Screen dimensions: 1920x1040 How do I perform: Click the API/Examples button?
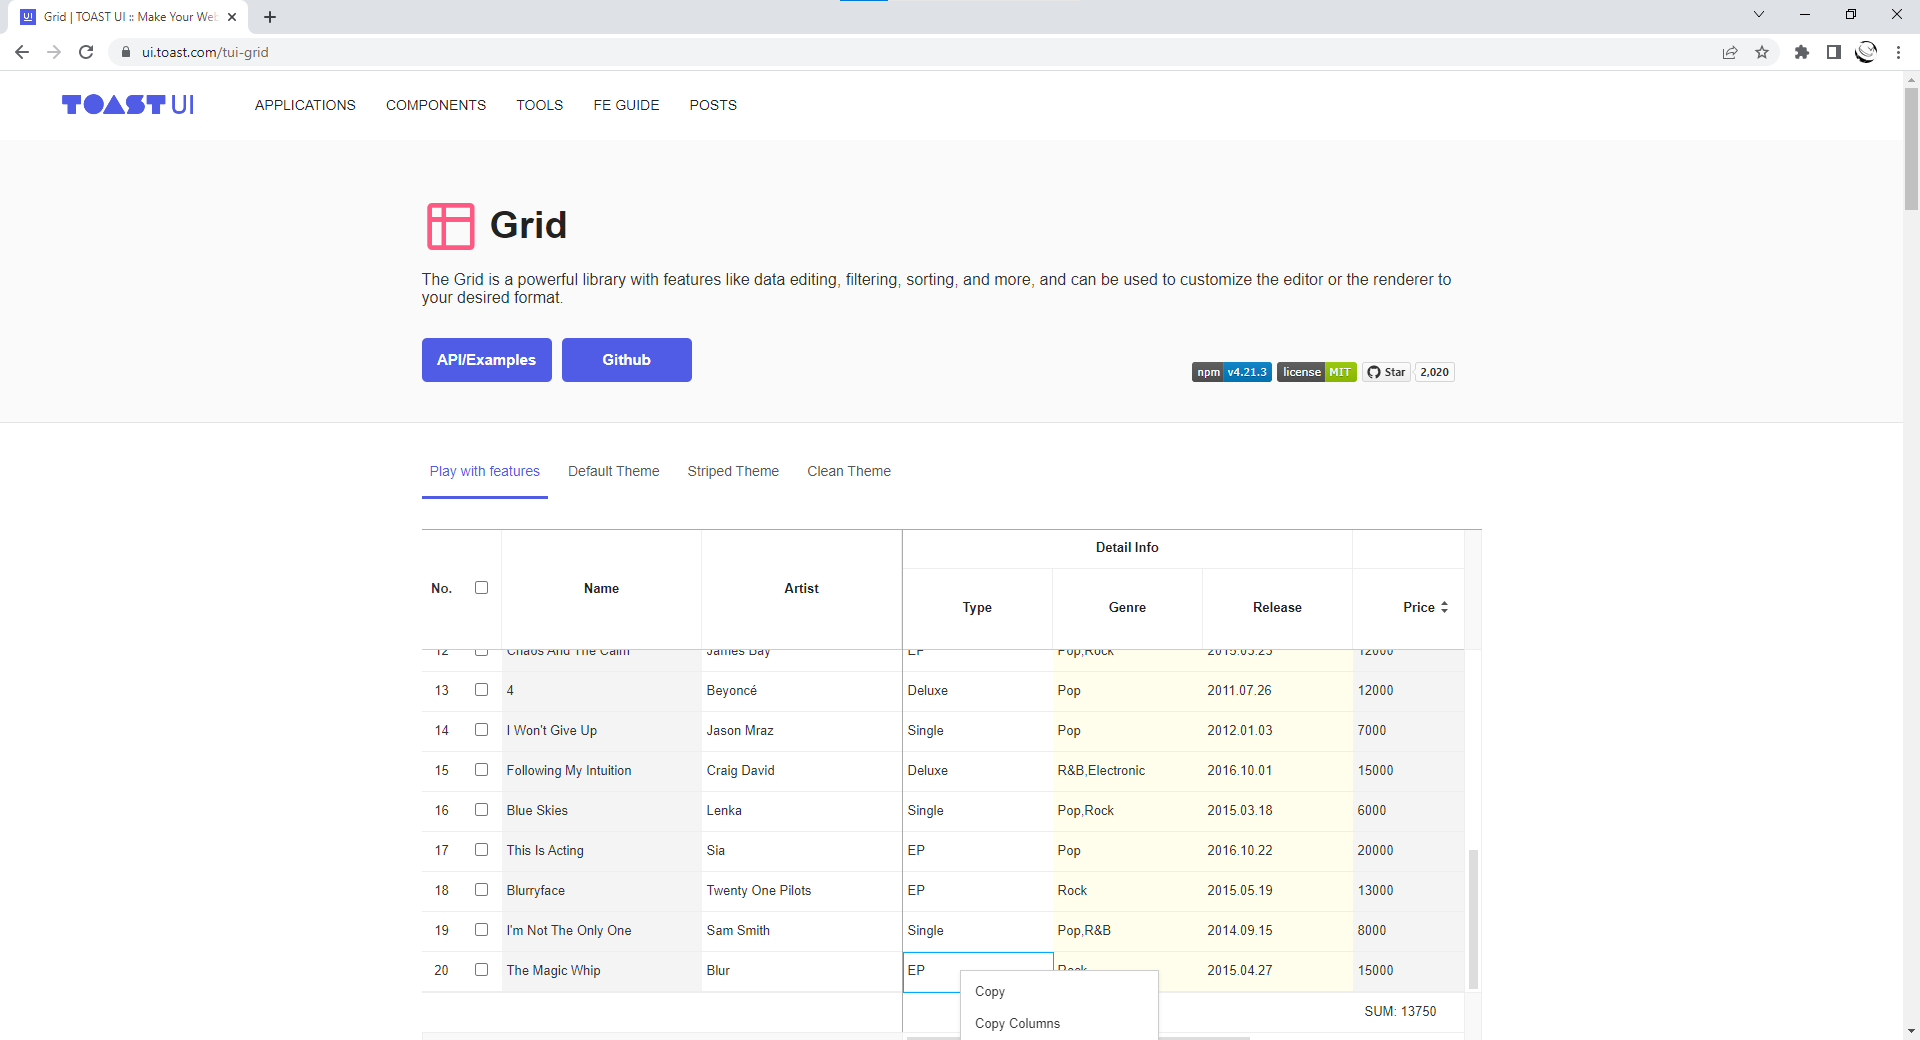click(487, 360)
